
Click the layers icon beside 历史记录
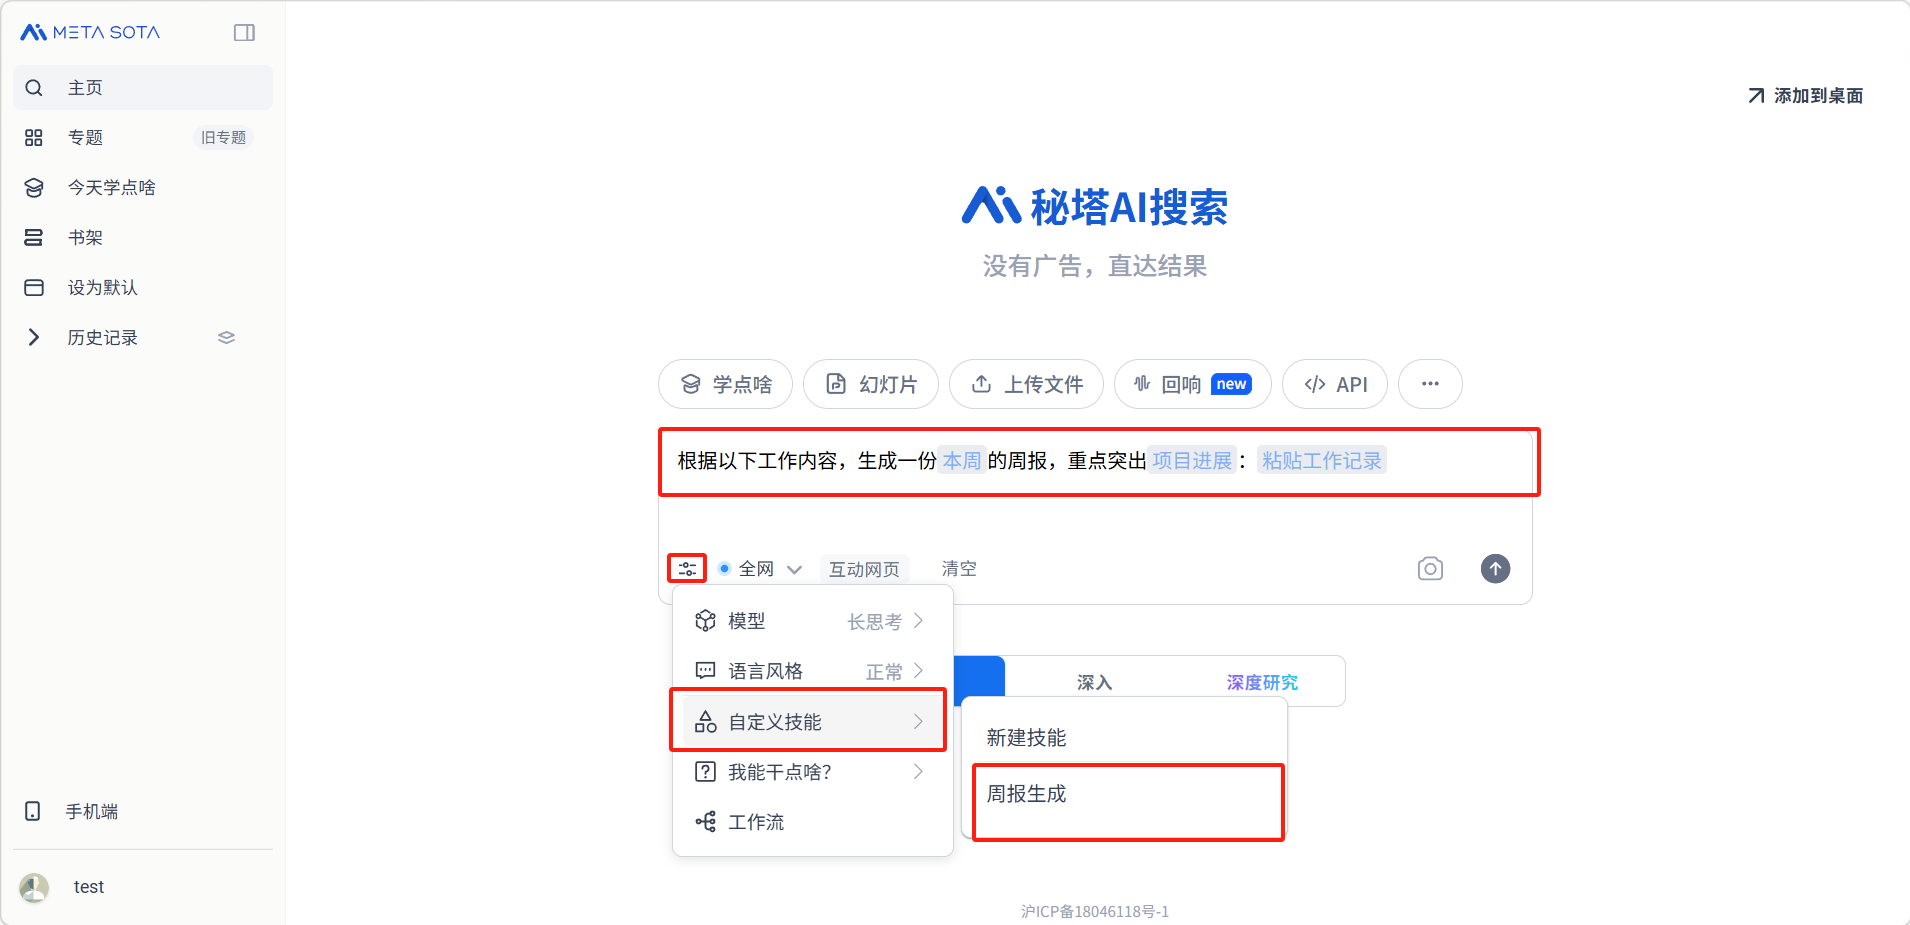[x=226, y=338]
